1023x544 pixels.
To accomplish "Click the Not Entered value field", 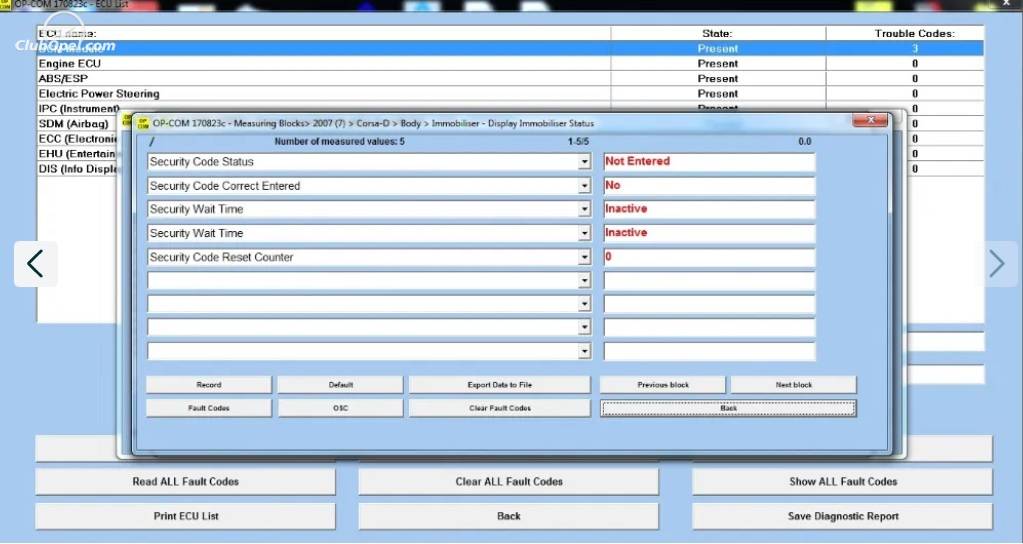I will [709, 162].
